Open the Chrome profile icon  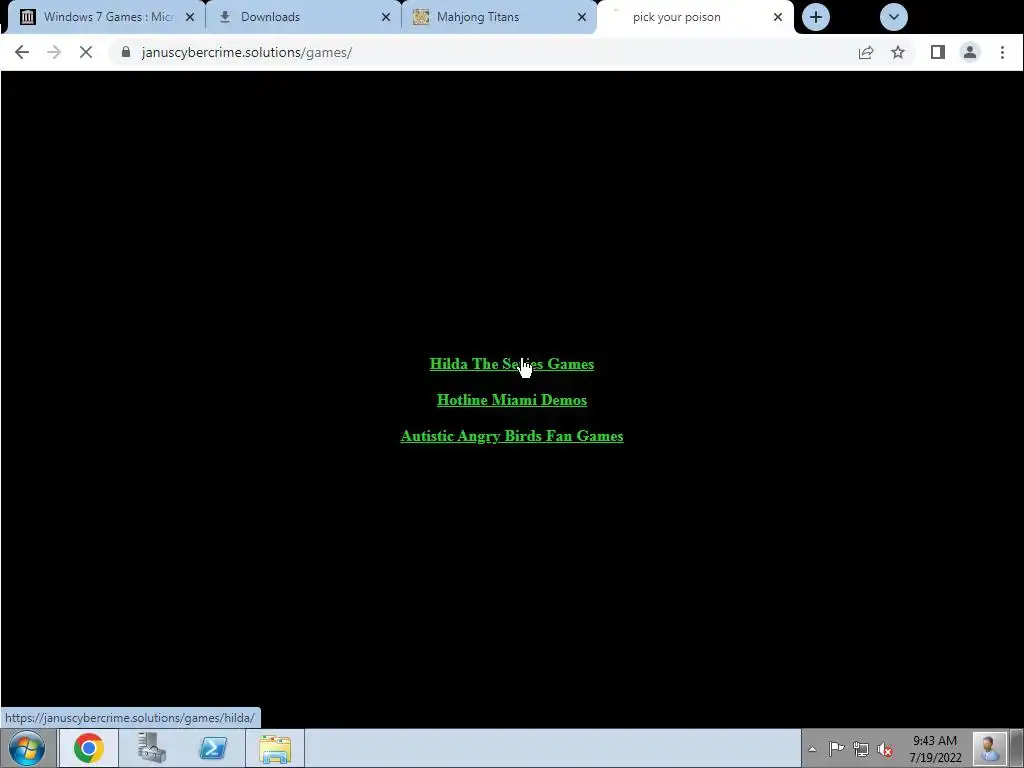[x=970, y=52]
